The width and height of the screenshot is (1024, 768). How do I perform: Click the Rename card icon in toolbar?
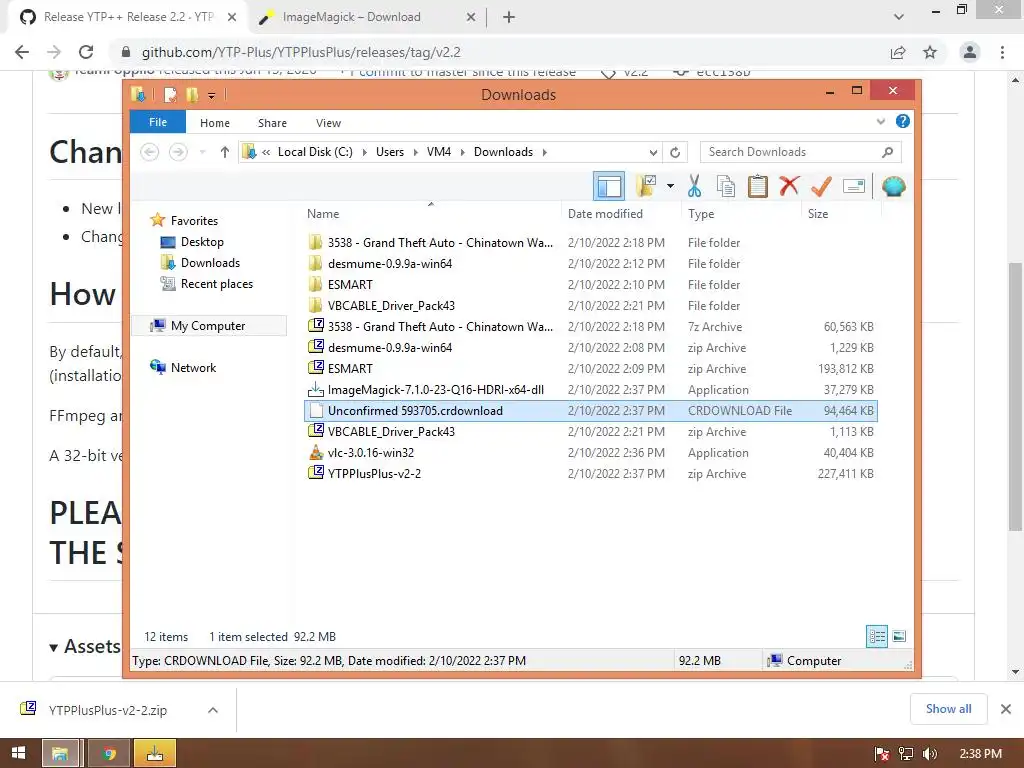point(854,187)
